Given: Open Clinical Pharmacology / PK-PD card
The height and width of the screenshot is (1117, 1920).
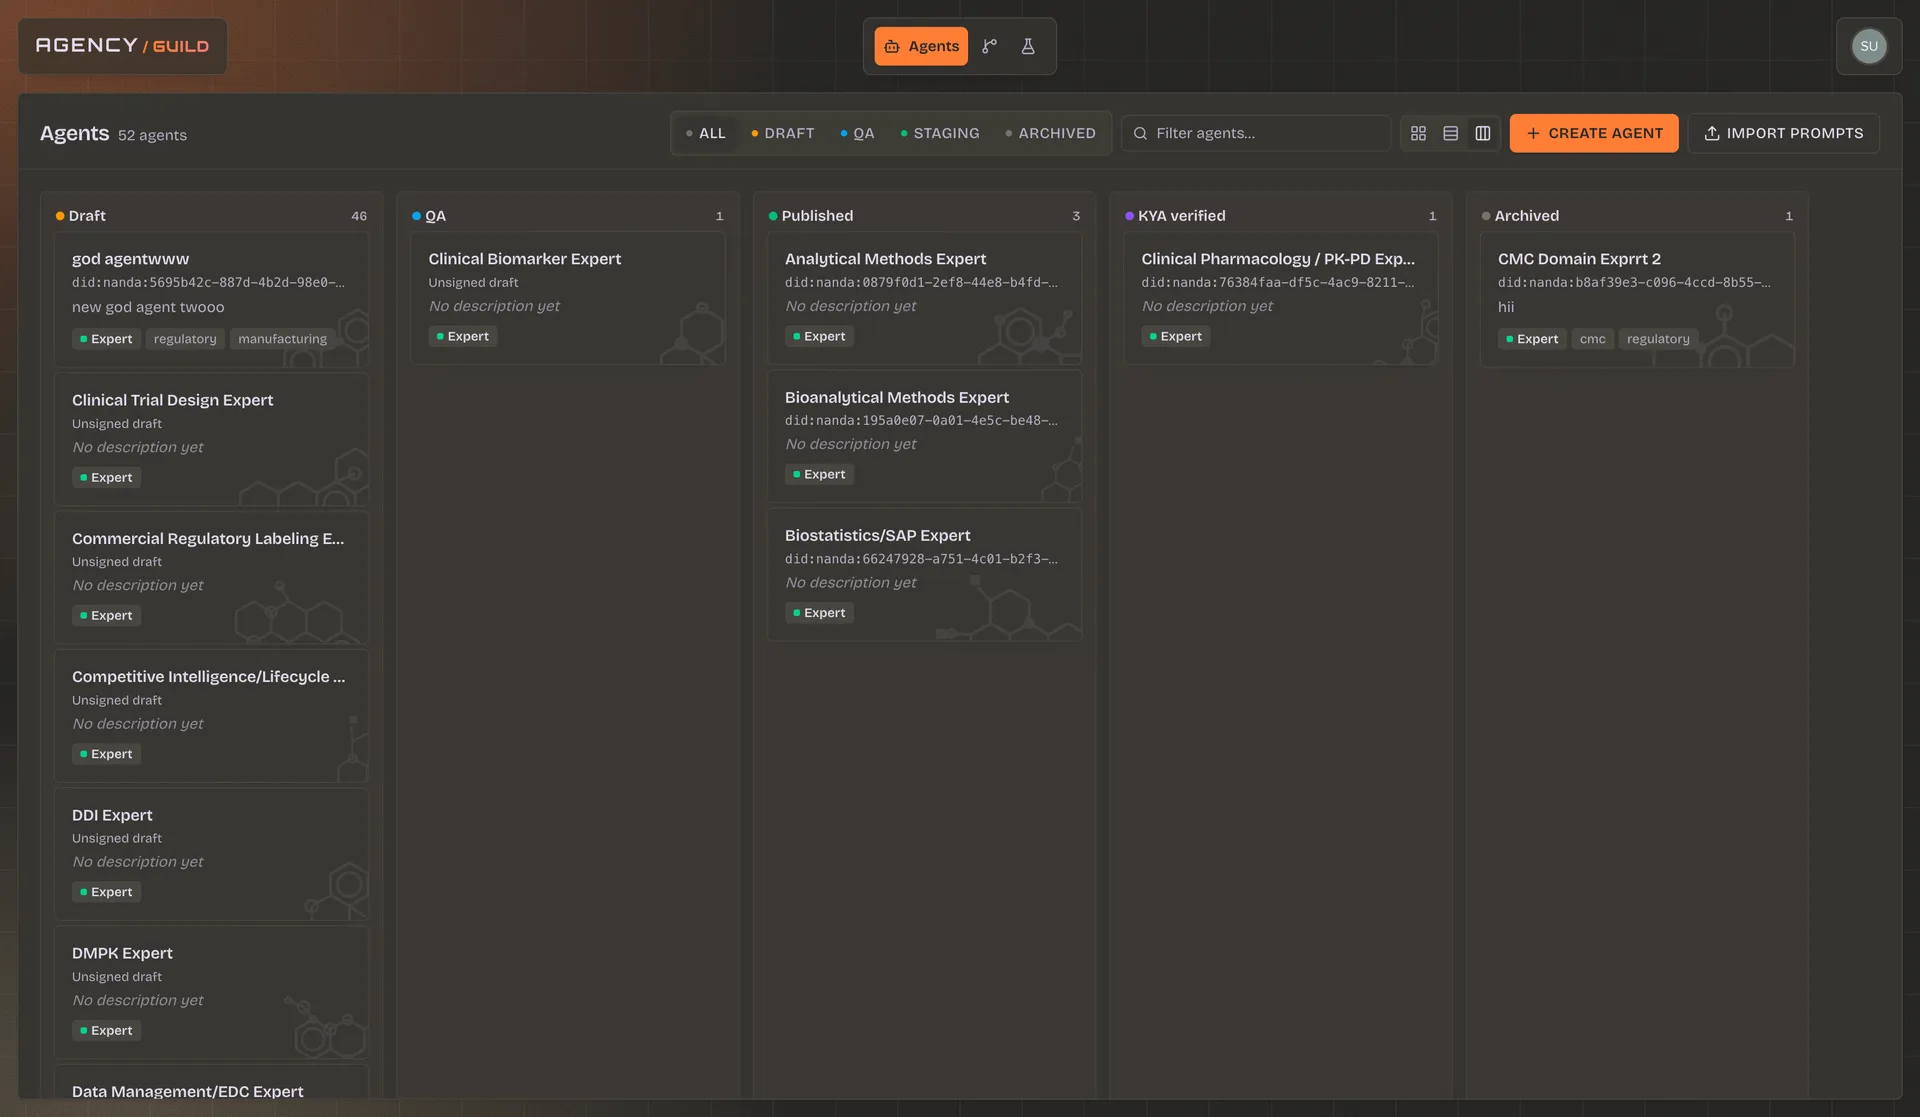Looking at the screenshot, I should [1280, 298].
